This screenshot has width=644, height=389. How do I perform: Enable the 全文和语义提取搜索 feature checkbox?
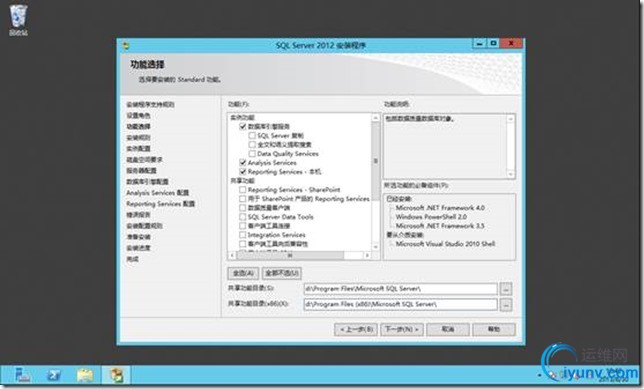pos(252,145)
